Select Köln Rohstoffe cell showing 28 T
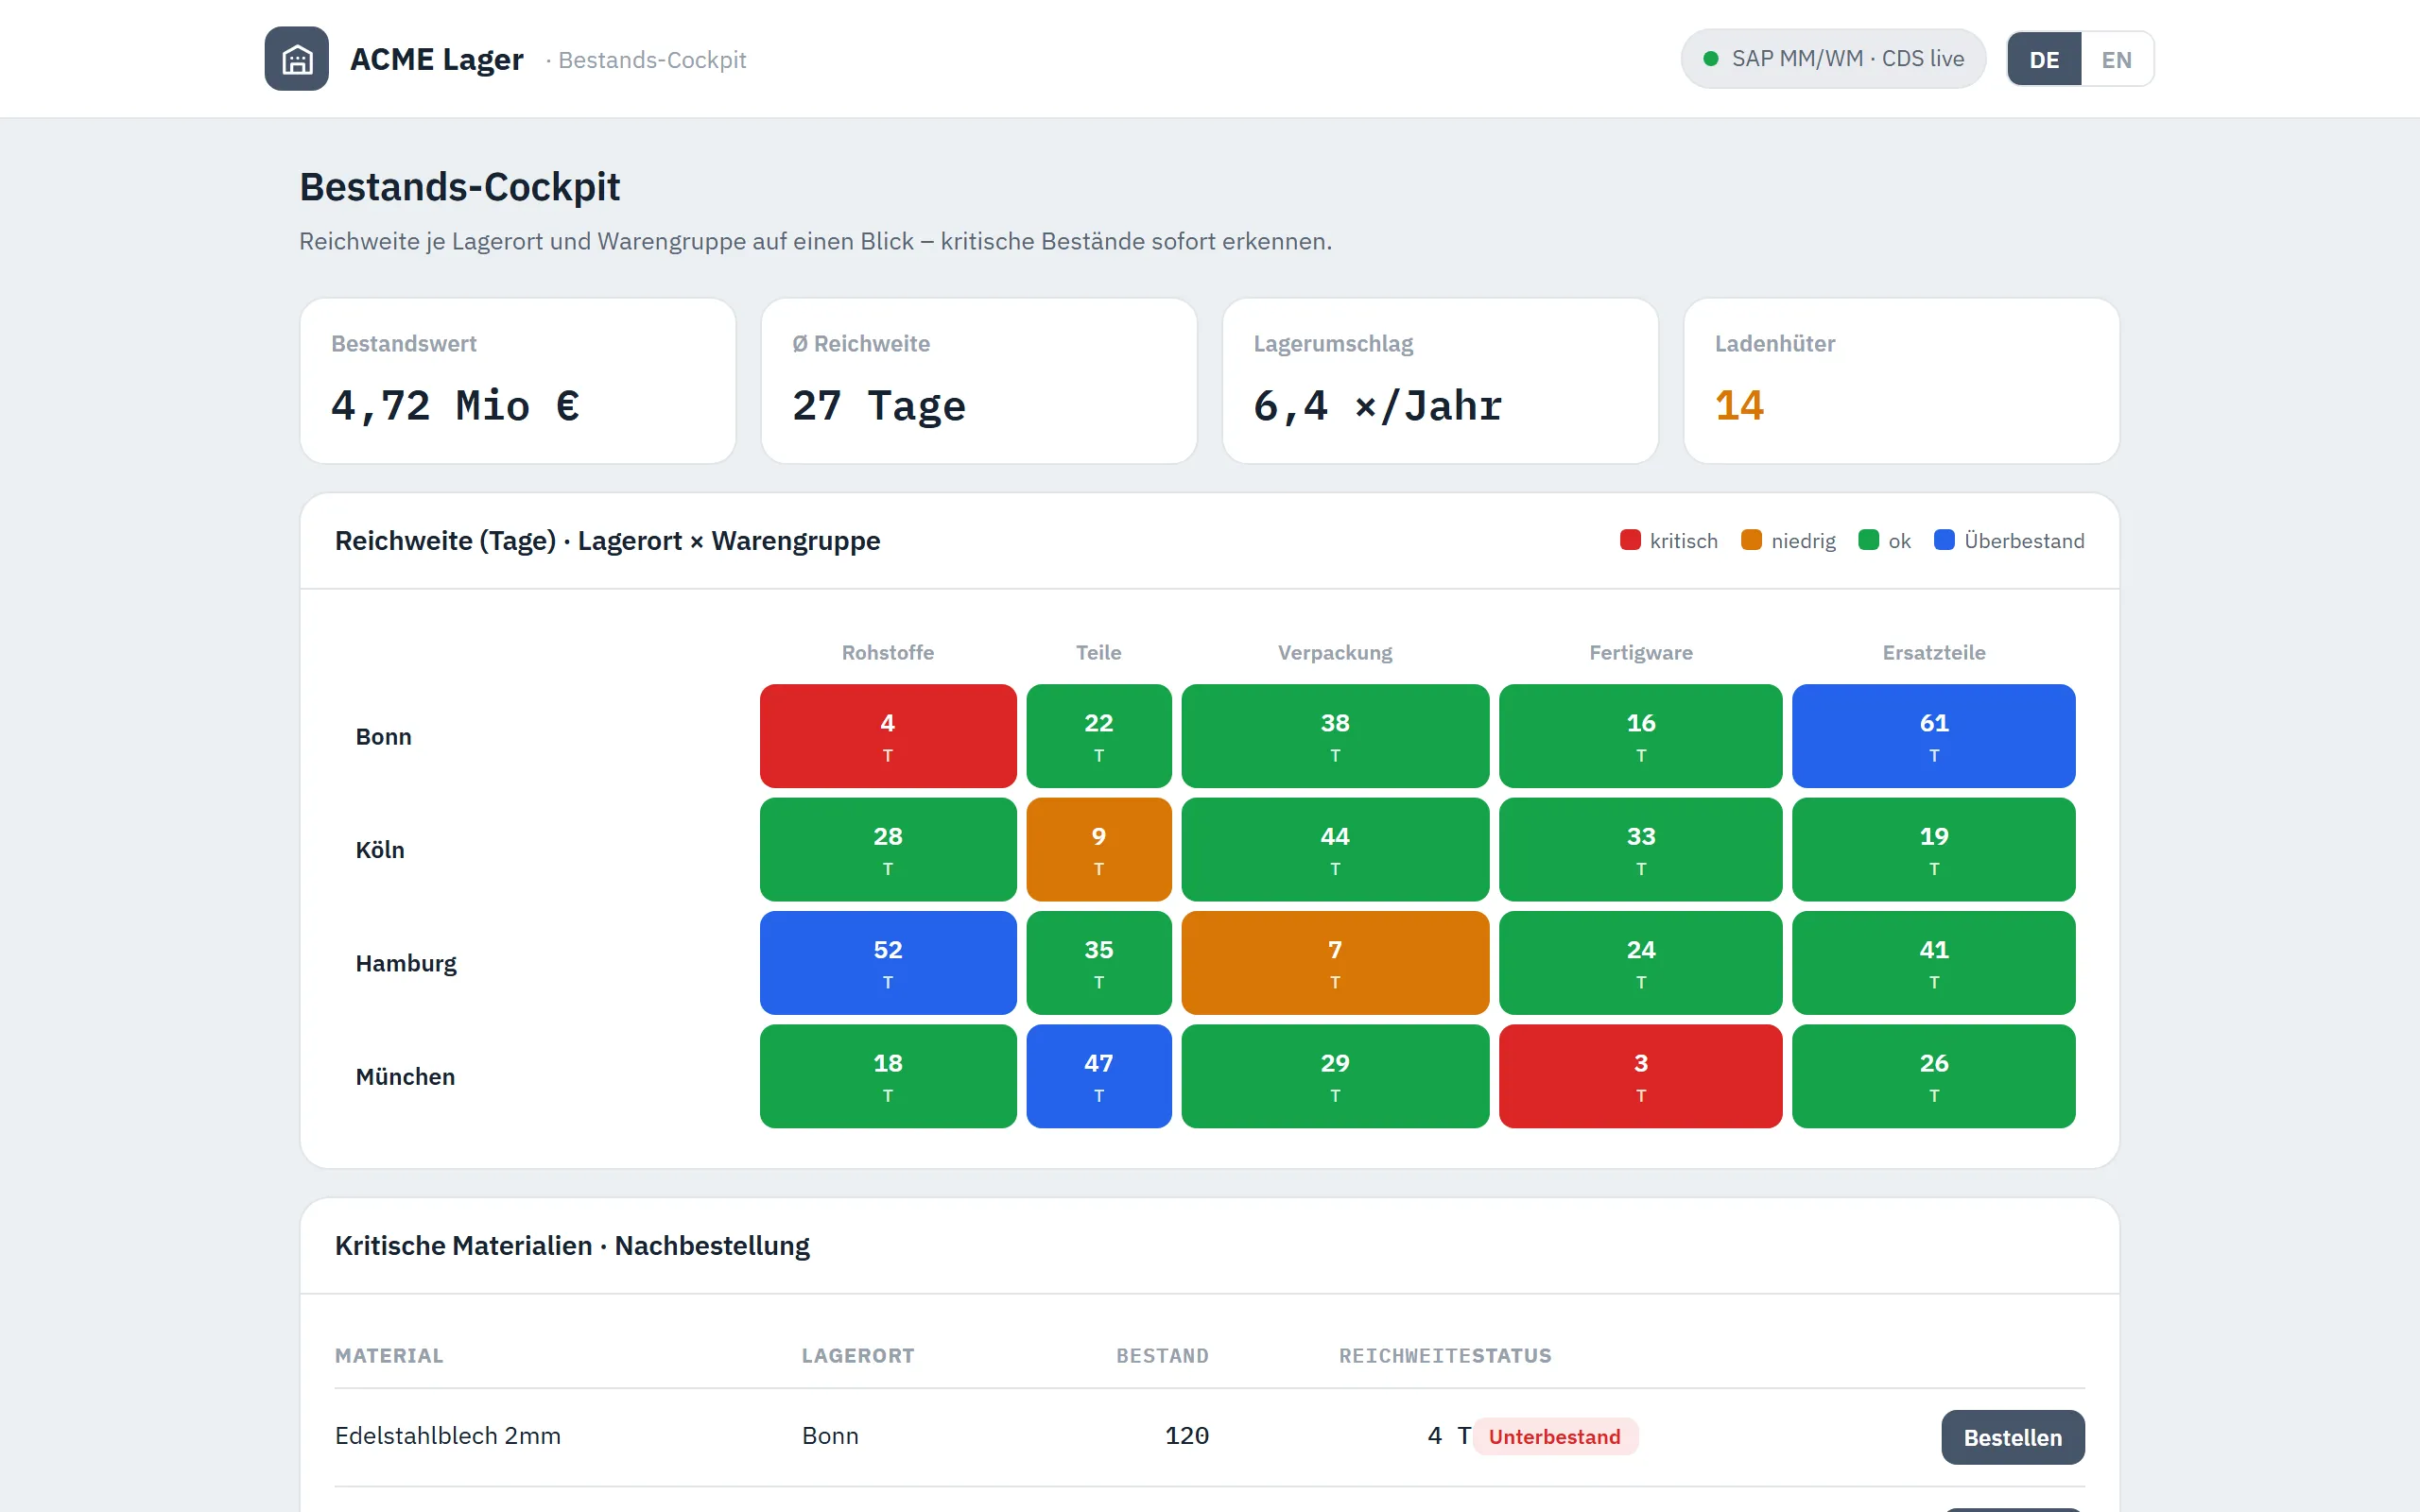This screenshot has width=2420, height=1512. (x=888, y=849)
